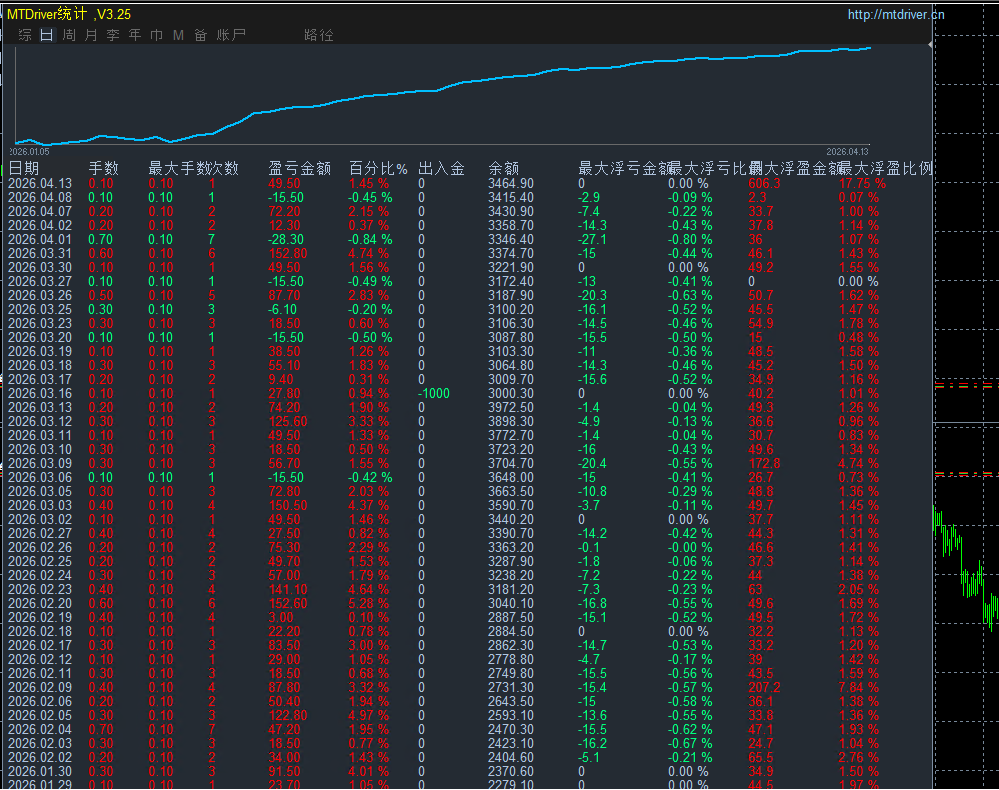
Task: Click the 2026.01.30 date cell
Action: pos(40,772)
